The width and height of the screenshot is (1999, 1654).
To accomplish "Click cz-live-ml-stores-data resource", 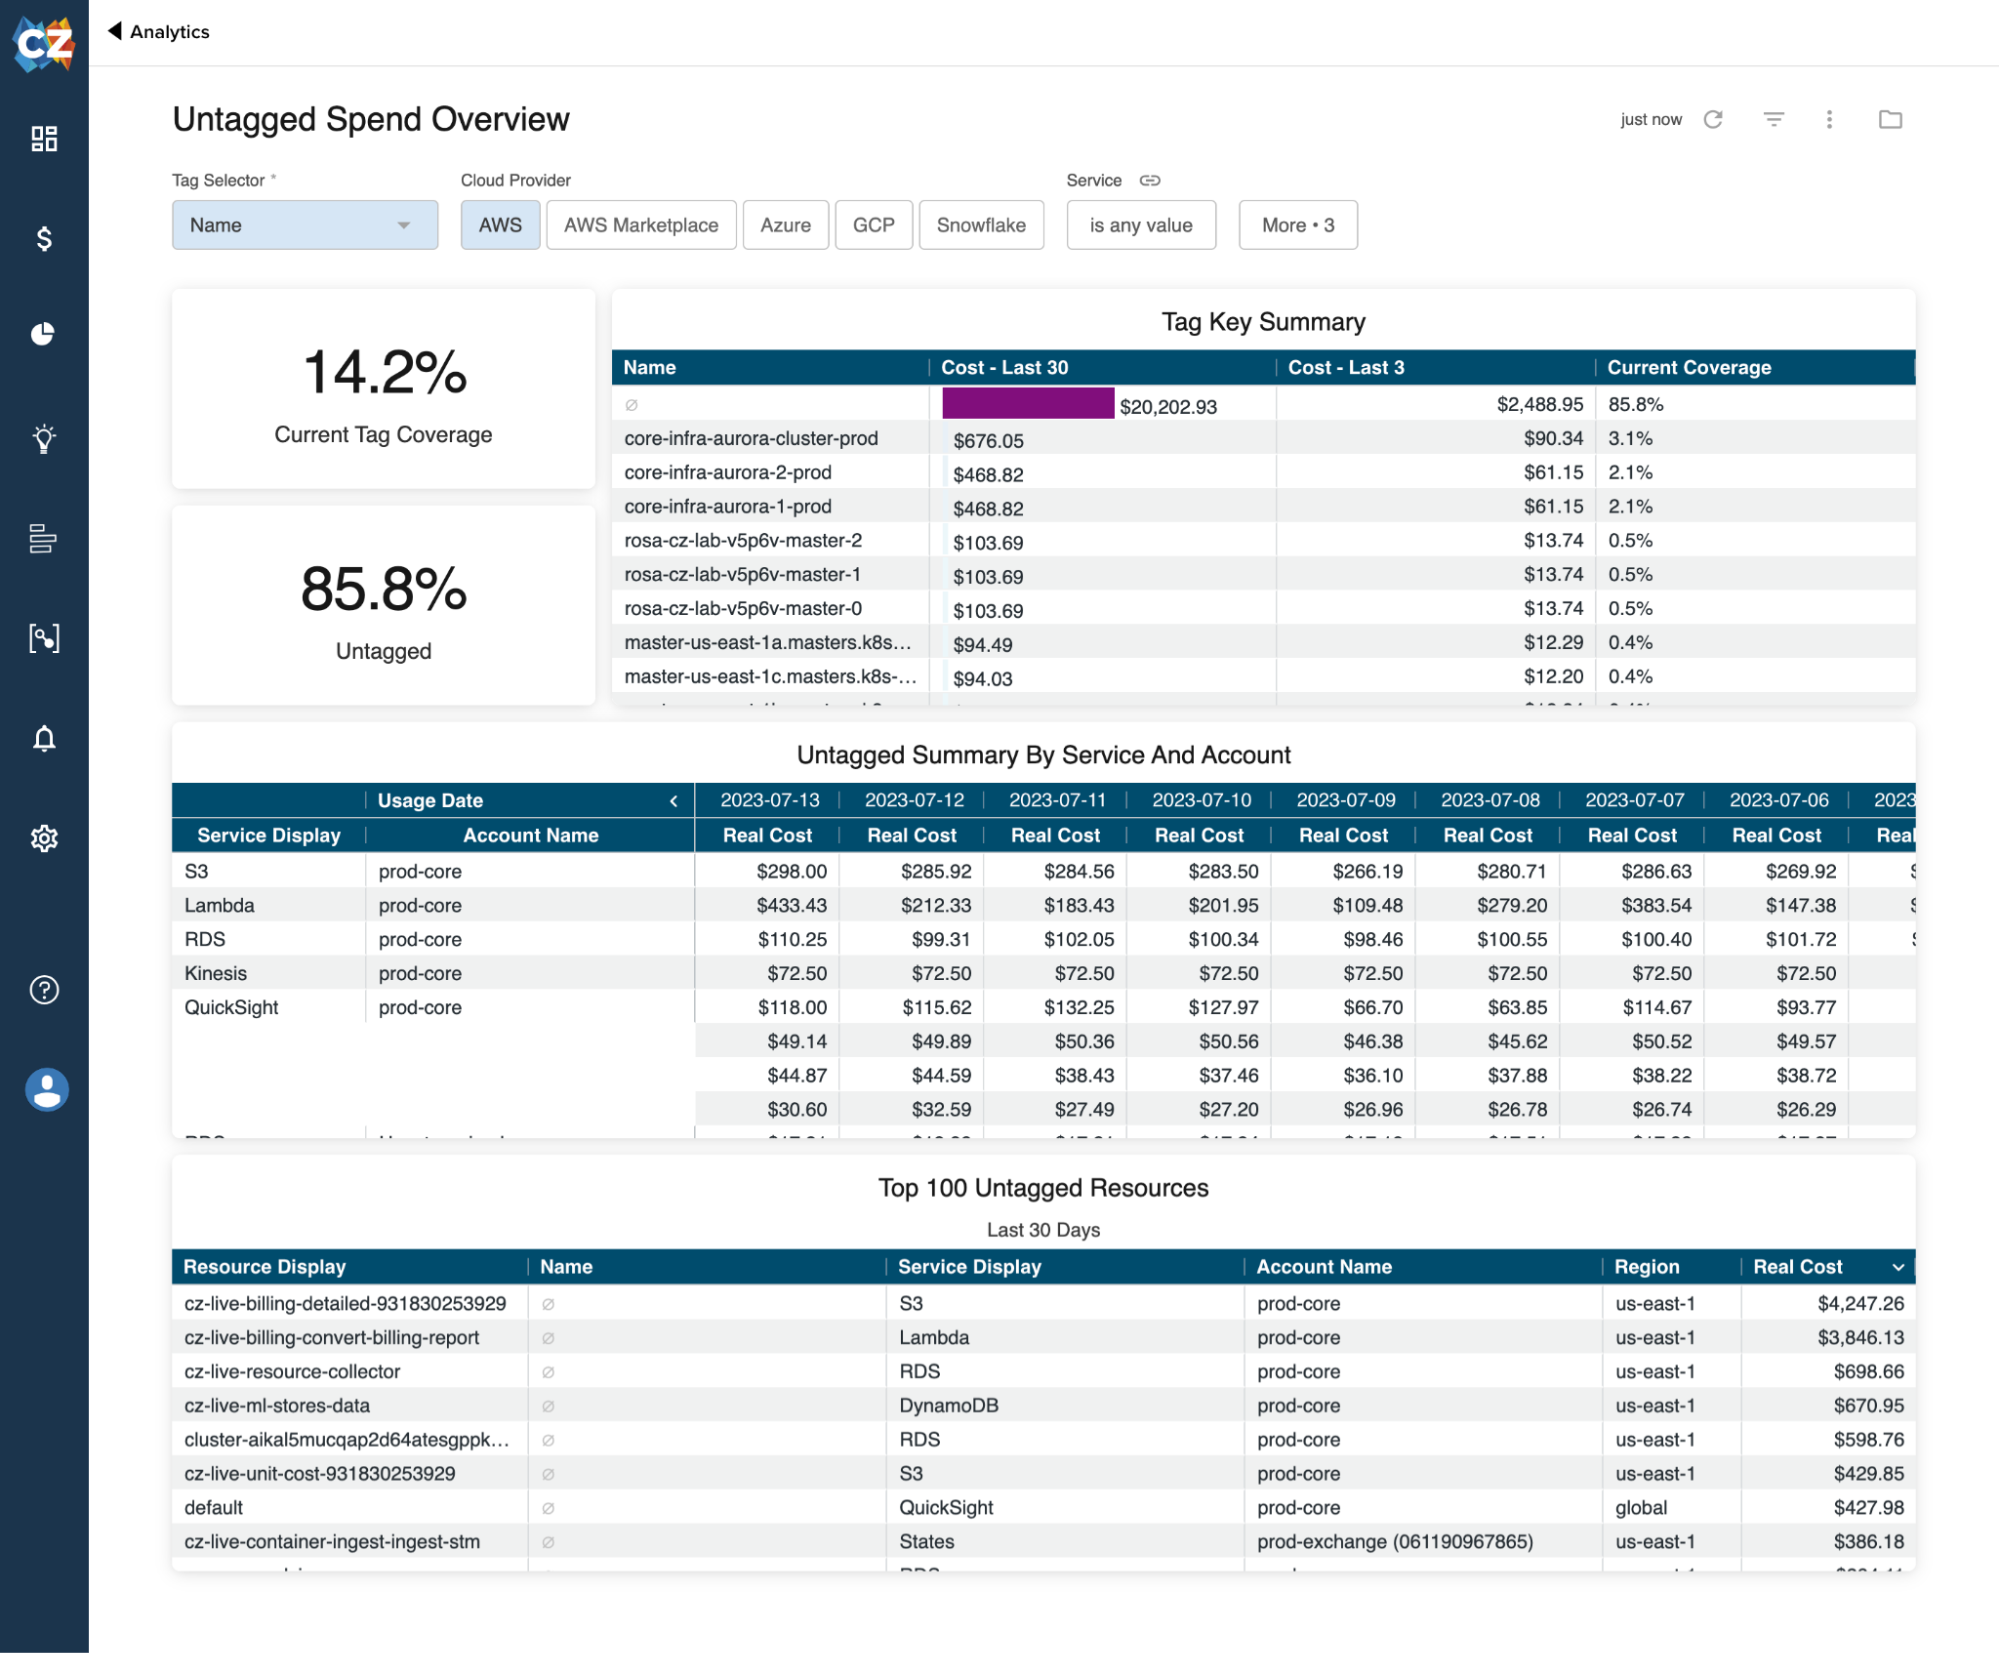I will point(277,1405).
